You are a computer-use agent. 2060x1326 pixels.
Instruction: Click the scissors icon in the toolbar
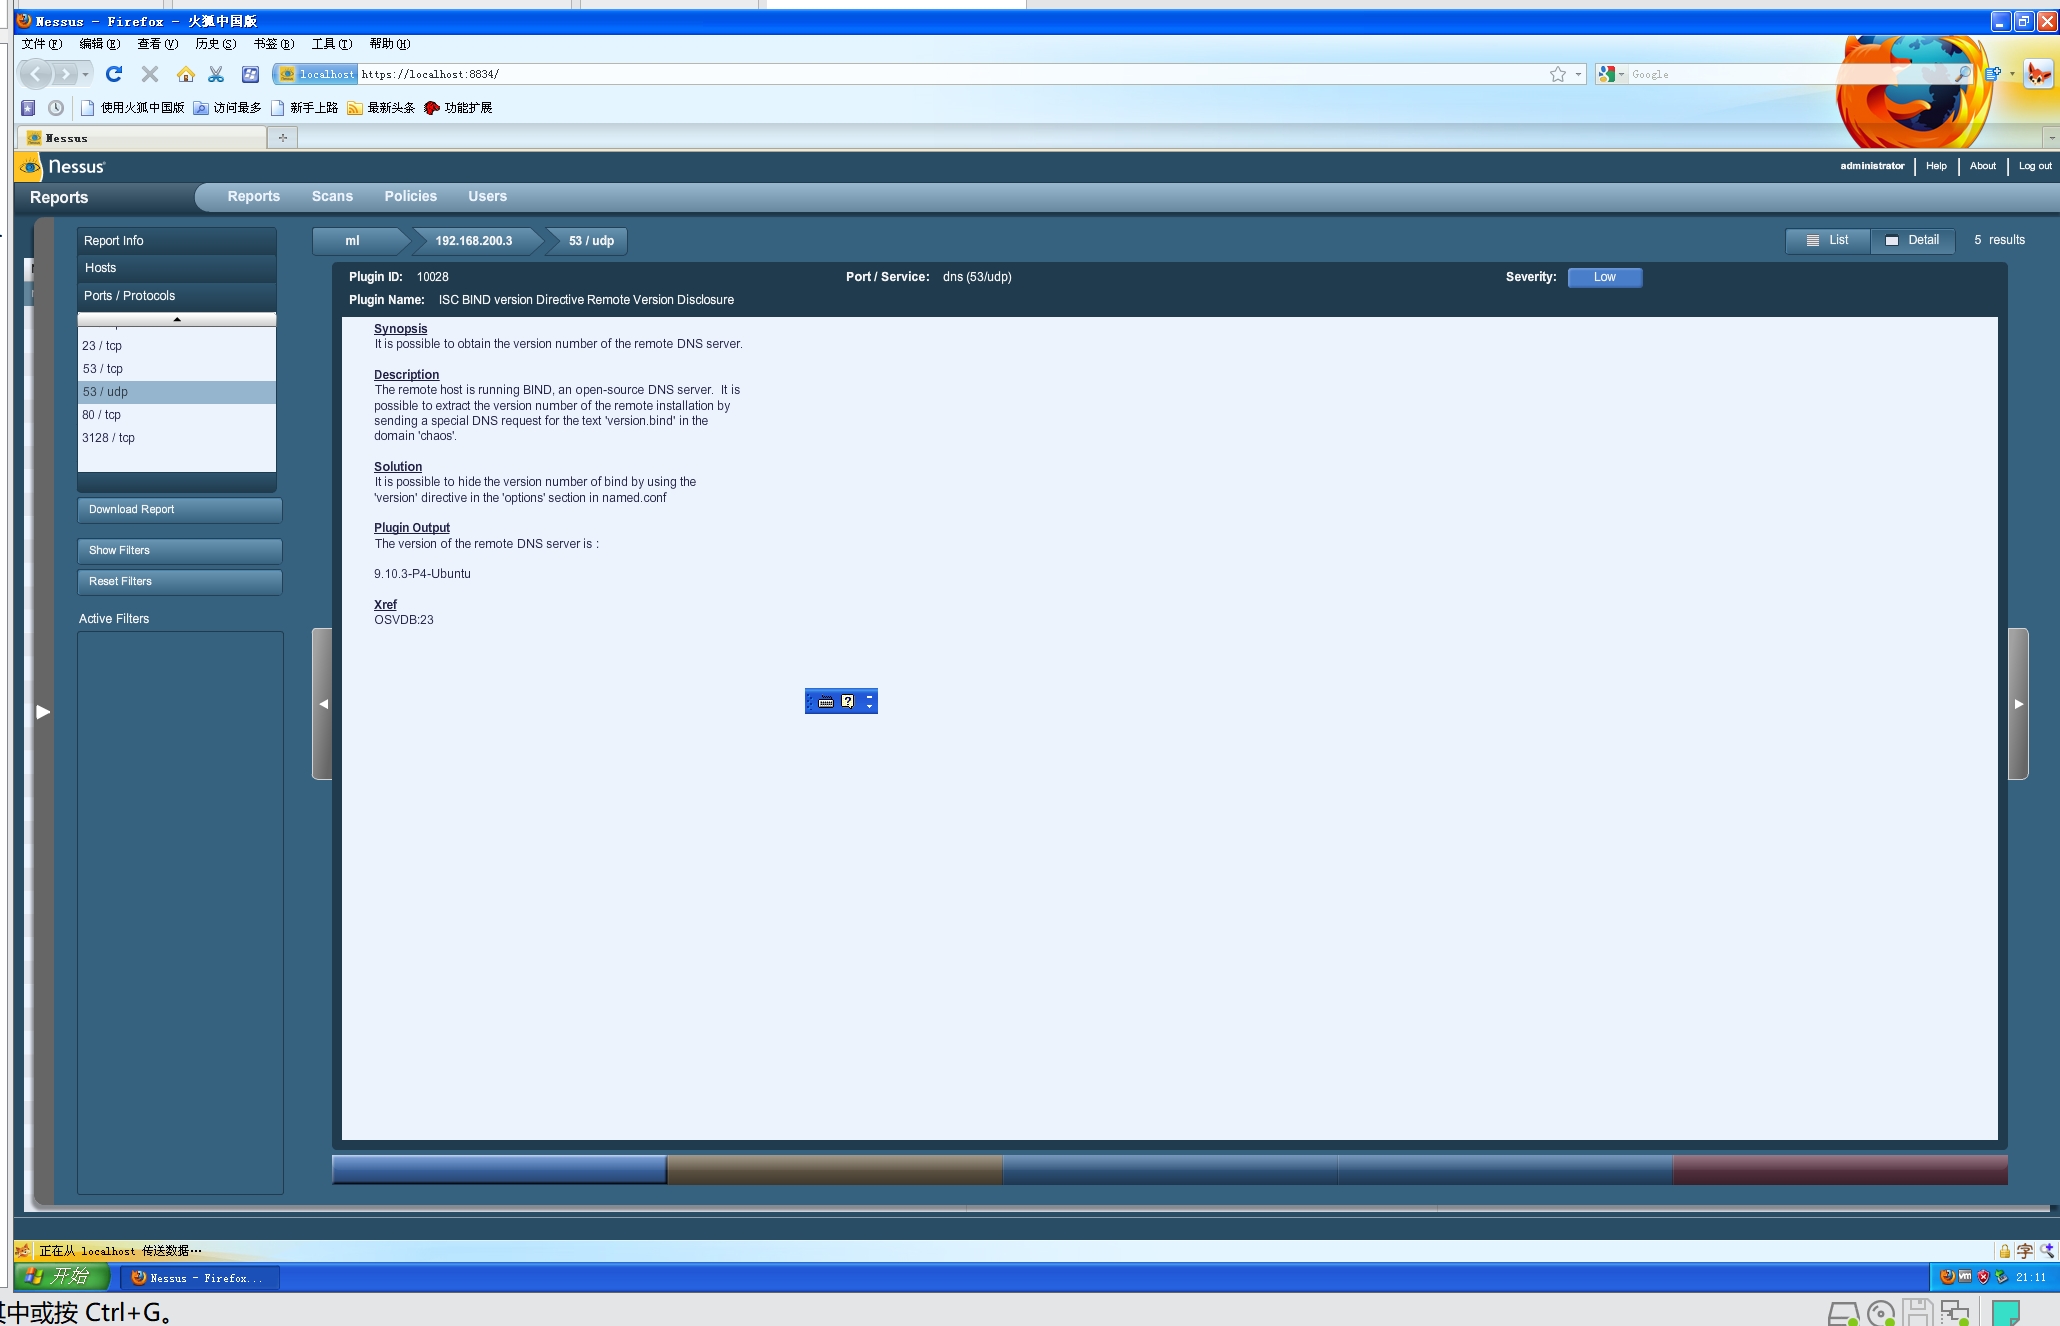click(x=216, y=74)
